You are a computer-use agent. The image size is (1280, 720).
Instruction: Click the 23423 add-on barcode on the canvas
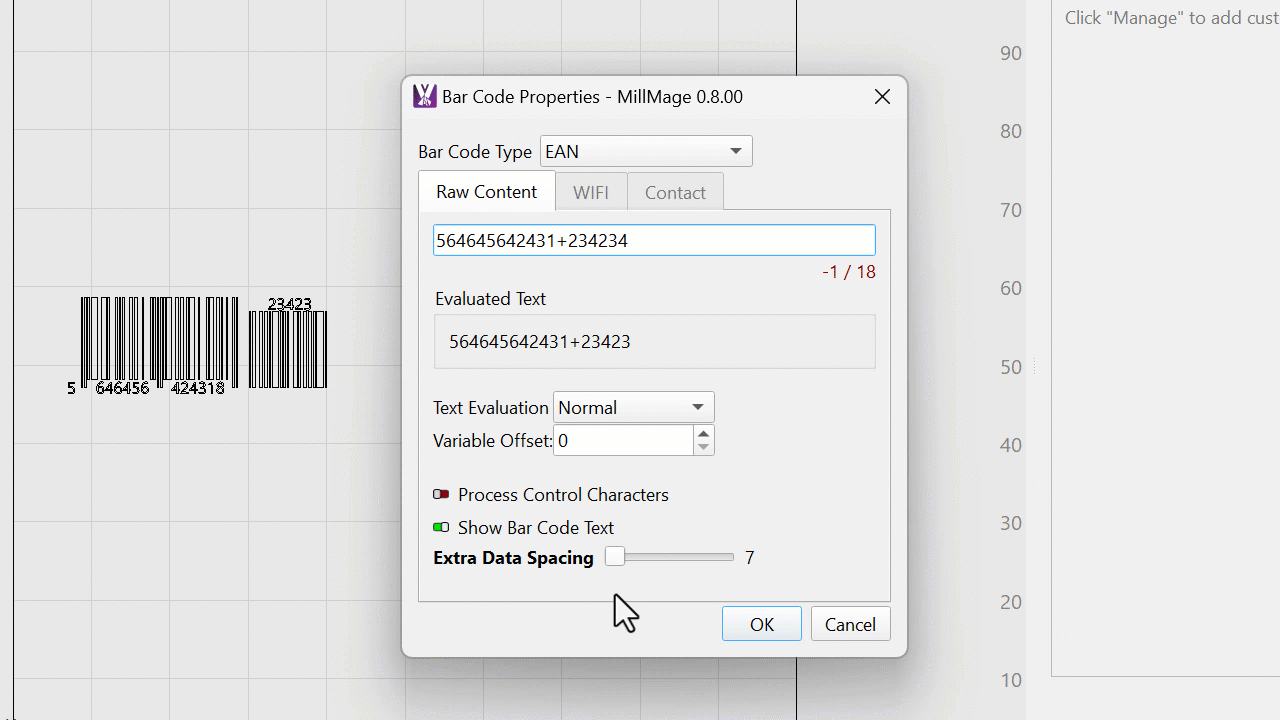[x=288, y=348]
